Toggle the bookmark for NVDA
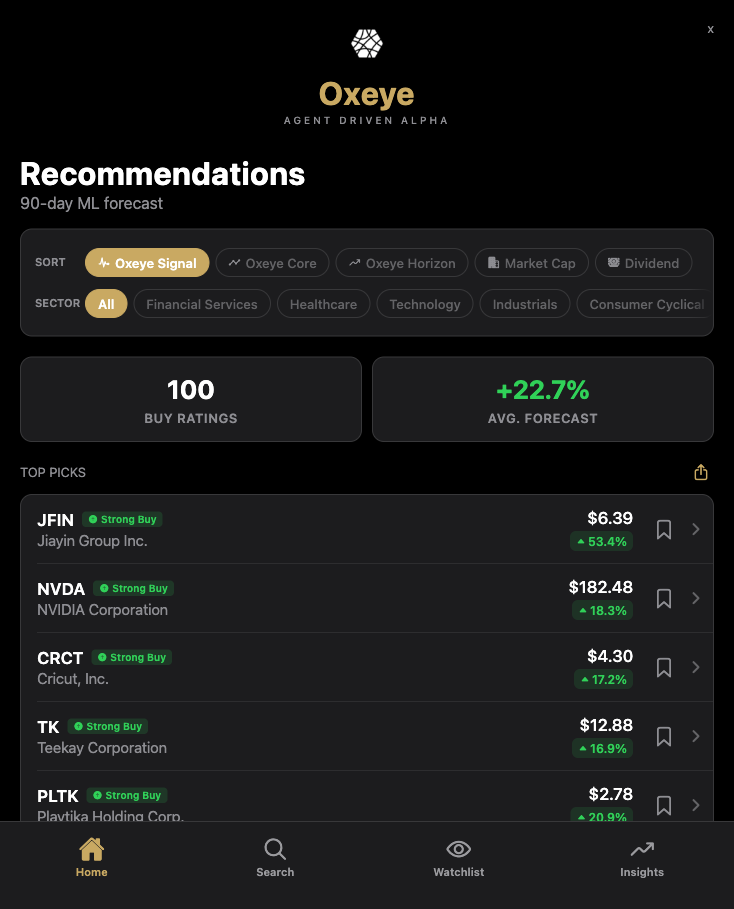Image resolution: width=734 pixels, height=909 pixels. click(x=663, y=598)
